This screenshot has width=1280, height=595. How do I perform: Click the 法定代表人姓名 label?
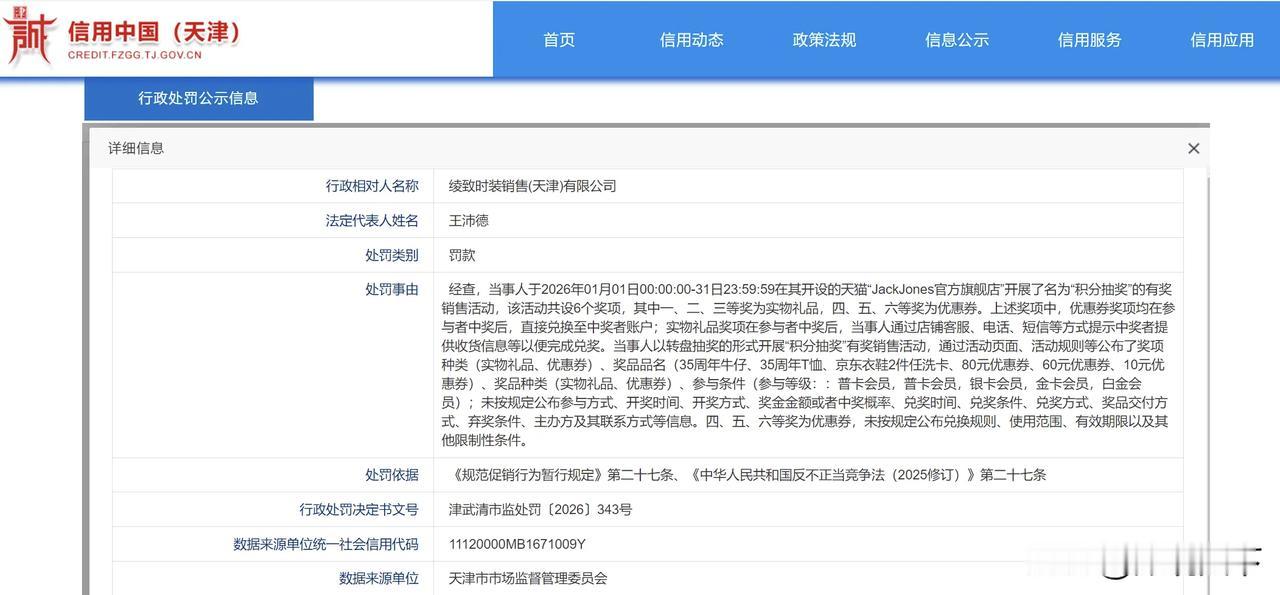372,221
